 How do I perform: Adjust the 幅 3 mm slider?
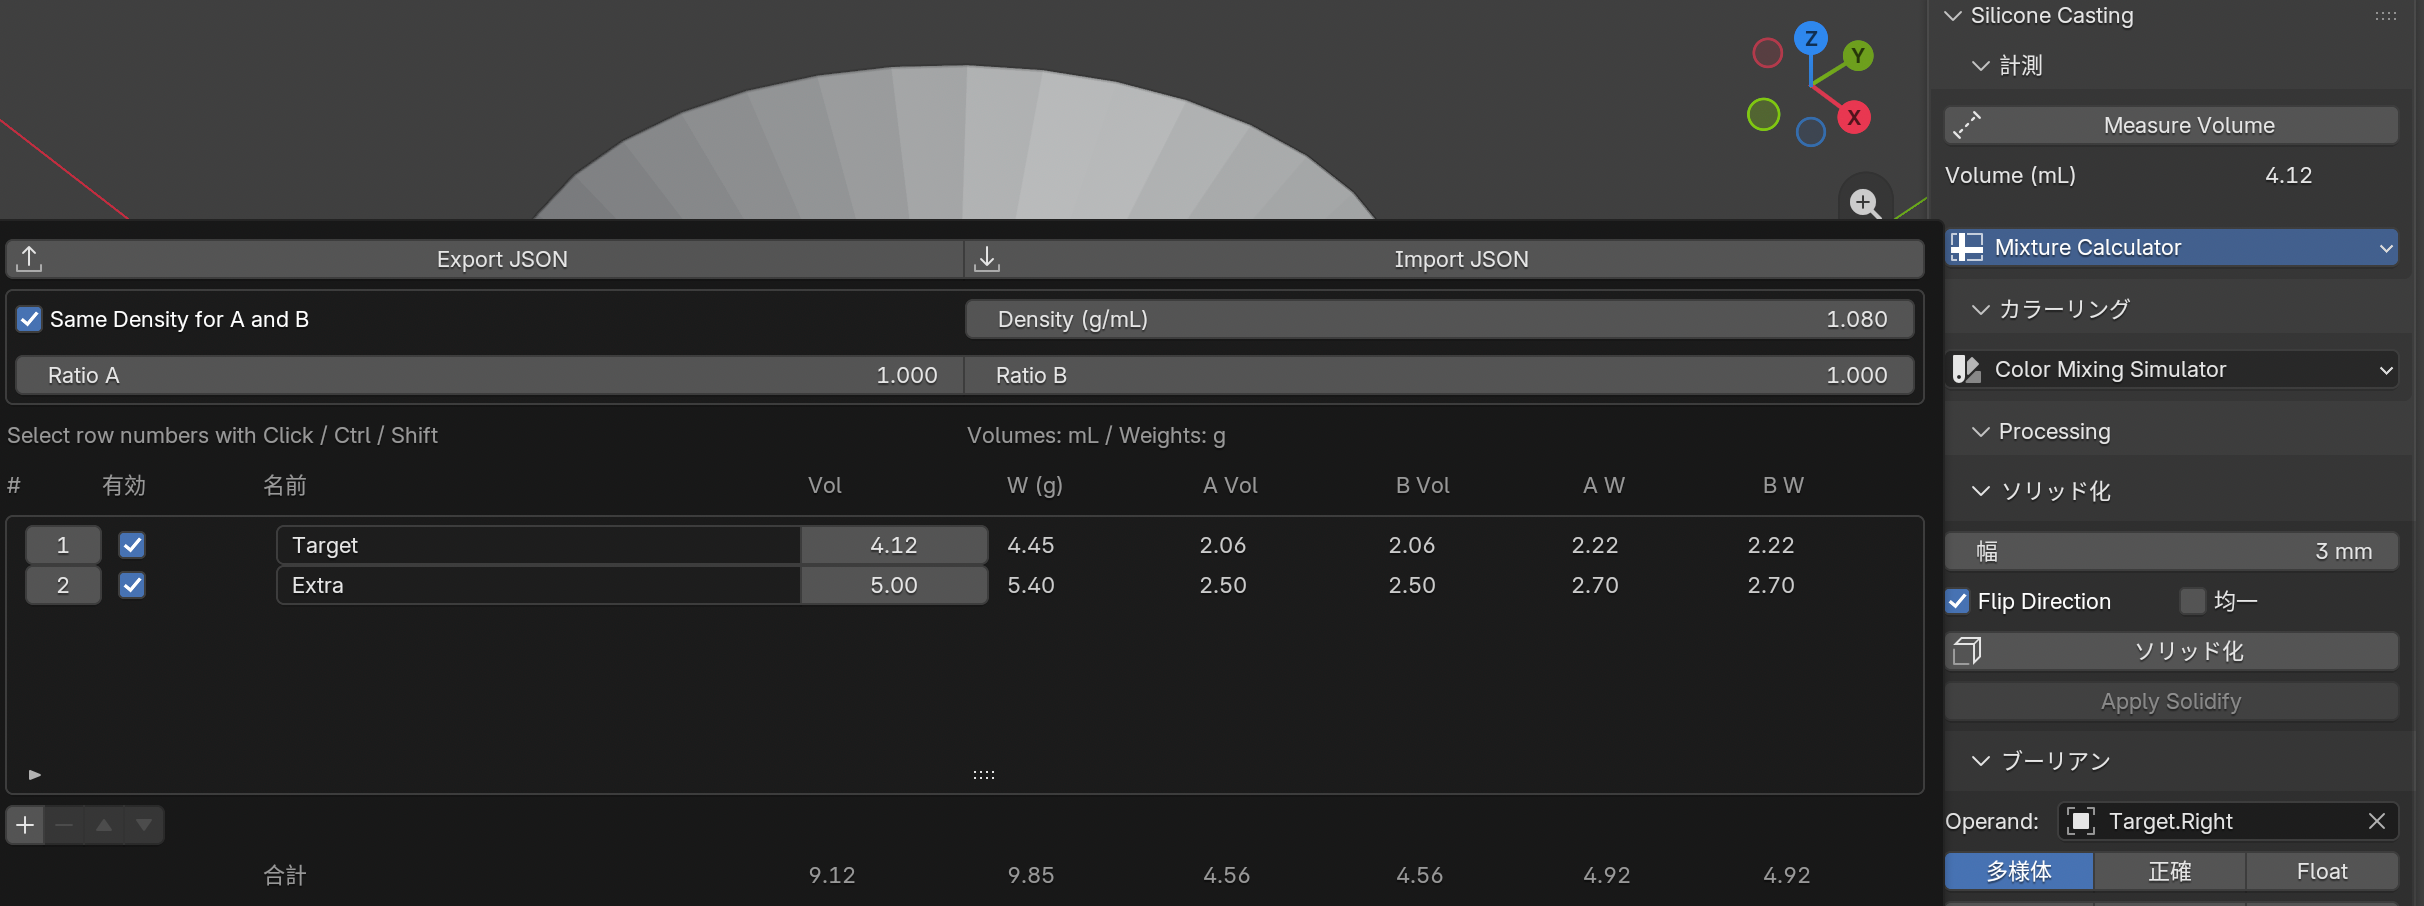click(x=2172, y=551)
